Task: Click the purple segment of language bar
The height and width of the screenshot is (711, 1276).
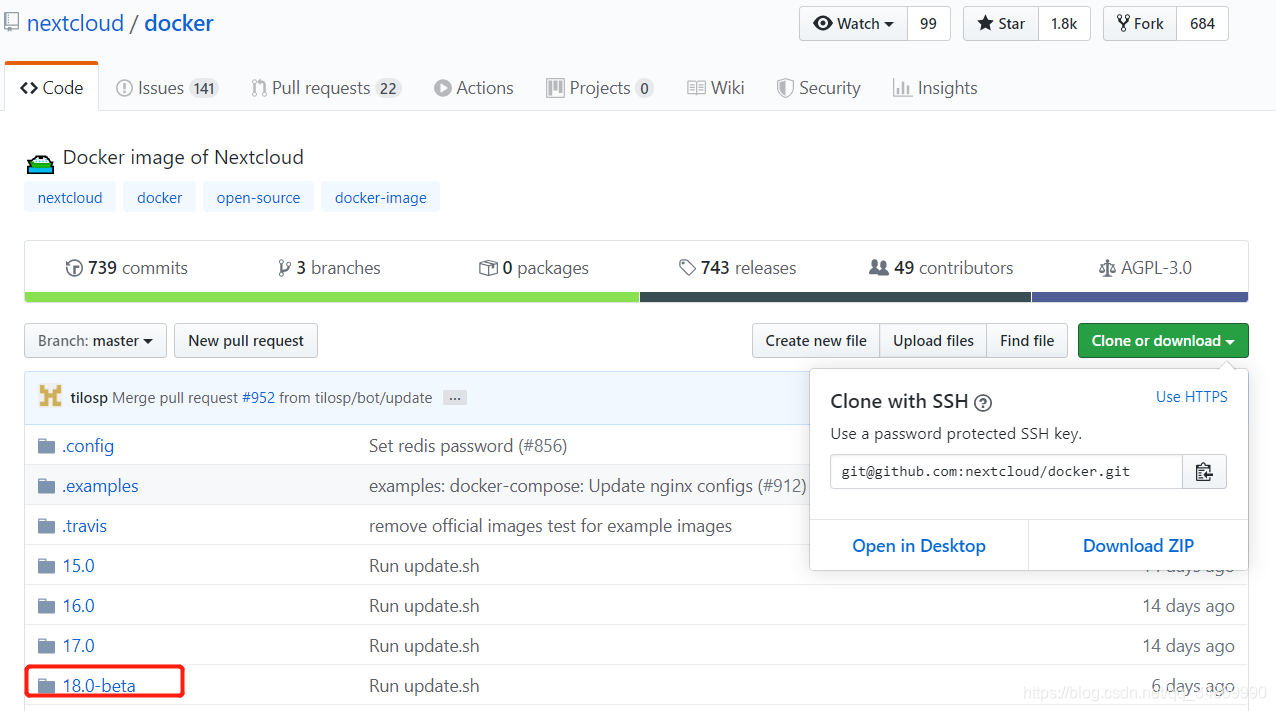Action: coord(1140,297)
